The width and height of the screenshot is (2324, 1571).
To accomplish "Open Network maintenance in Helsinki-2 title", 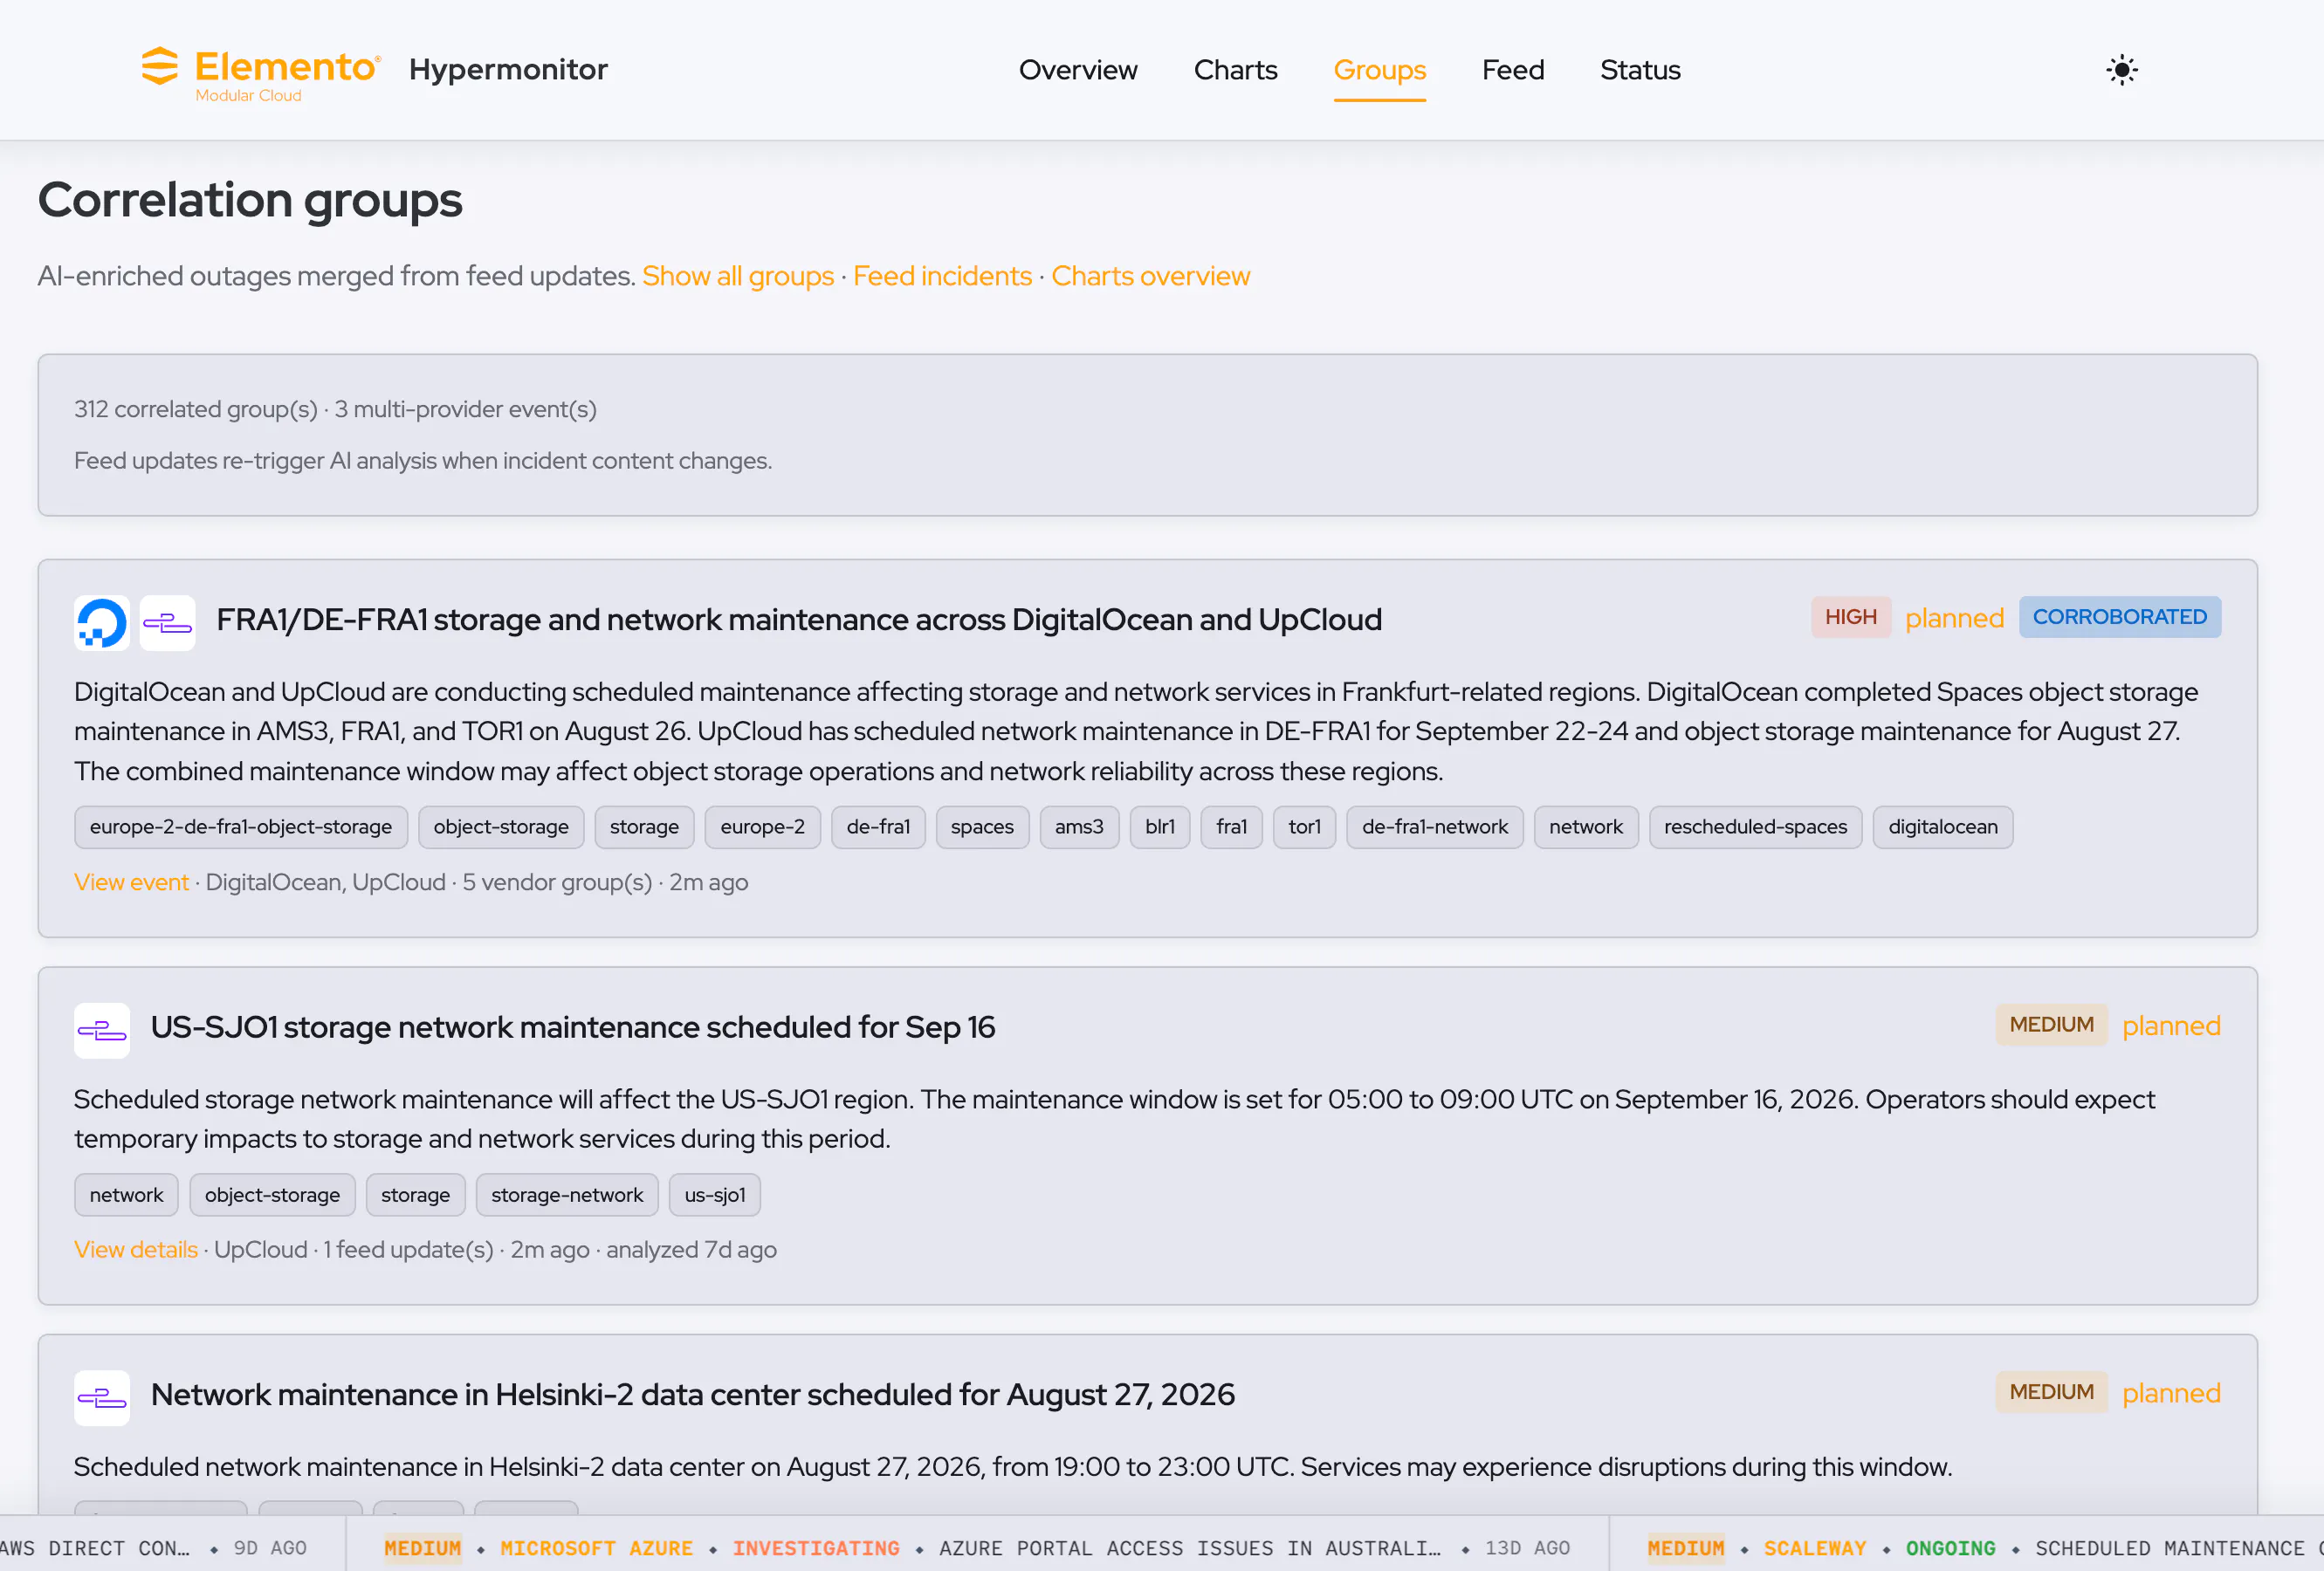I will (x=693, y=1394).
